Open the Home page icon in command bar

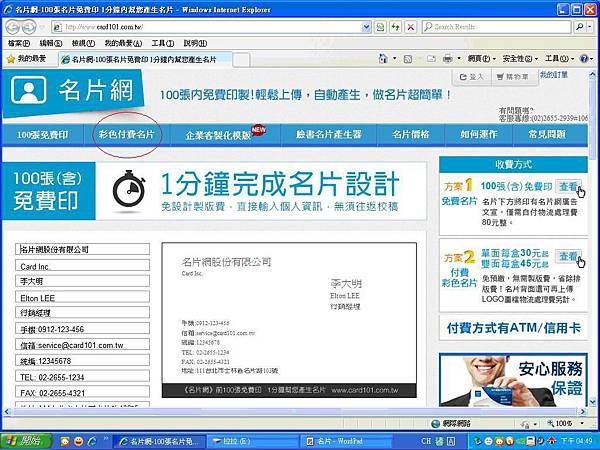pos(383,59)
